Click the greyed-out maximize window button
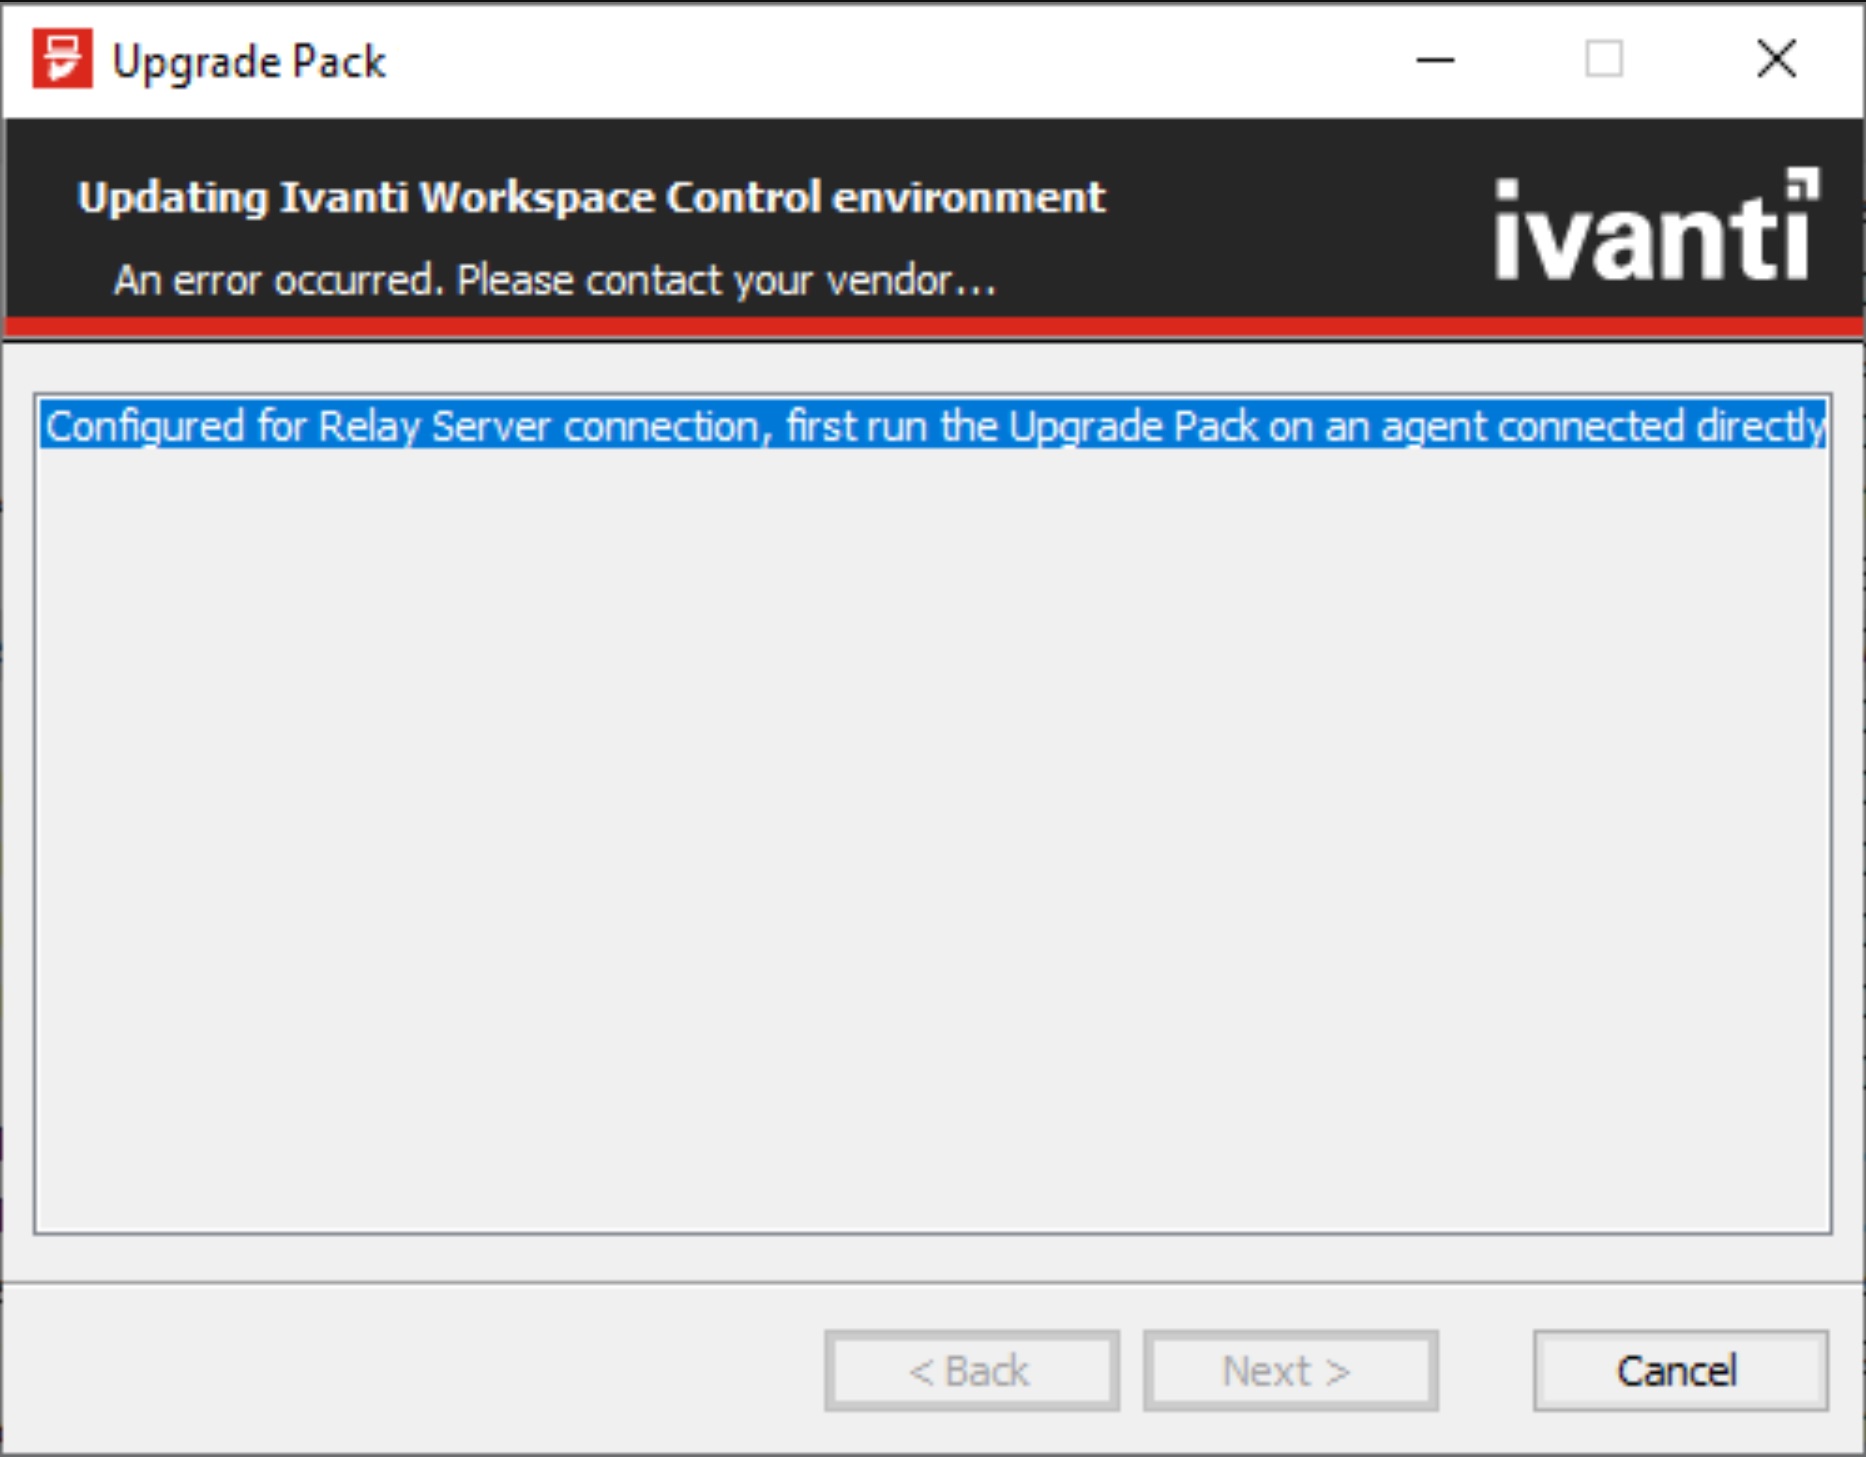 1604,59
